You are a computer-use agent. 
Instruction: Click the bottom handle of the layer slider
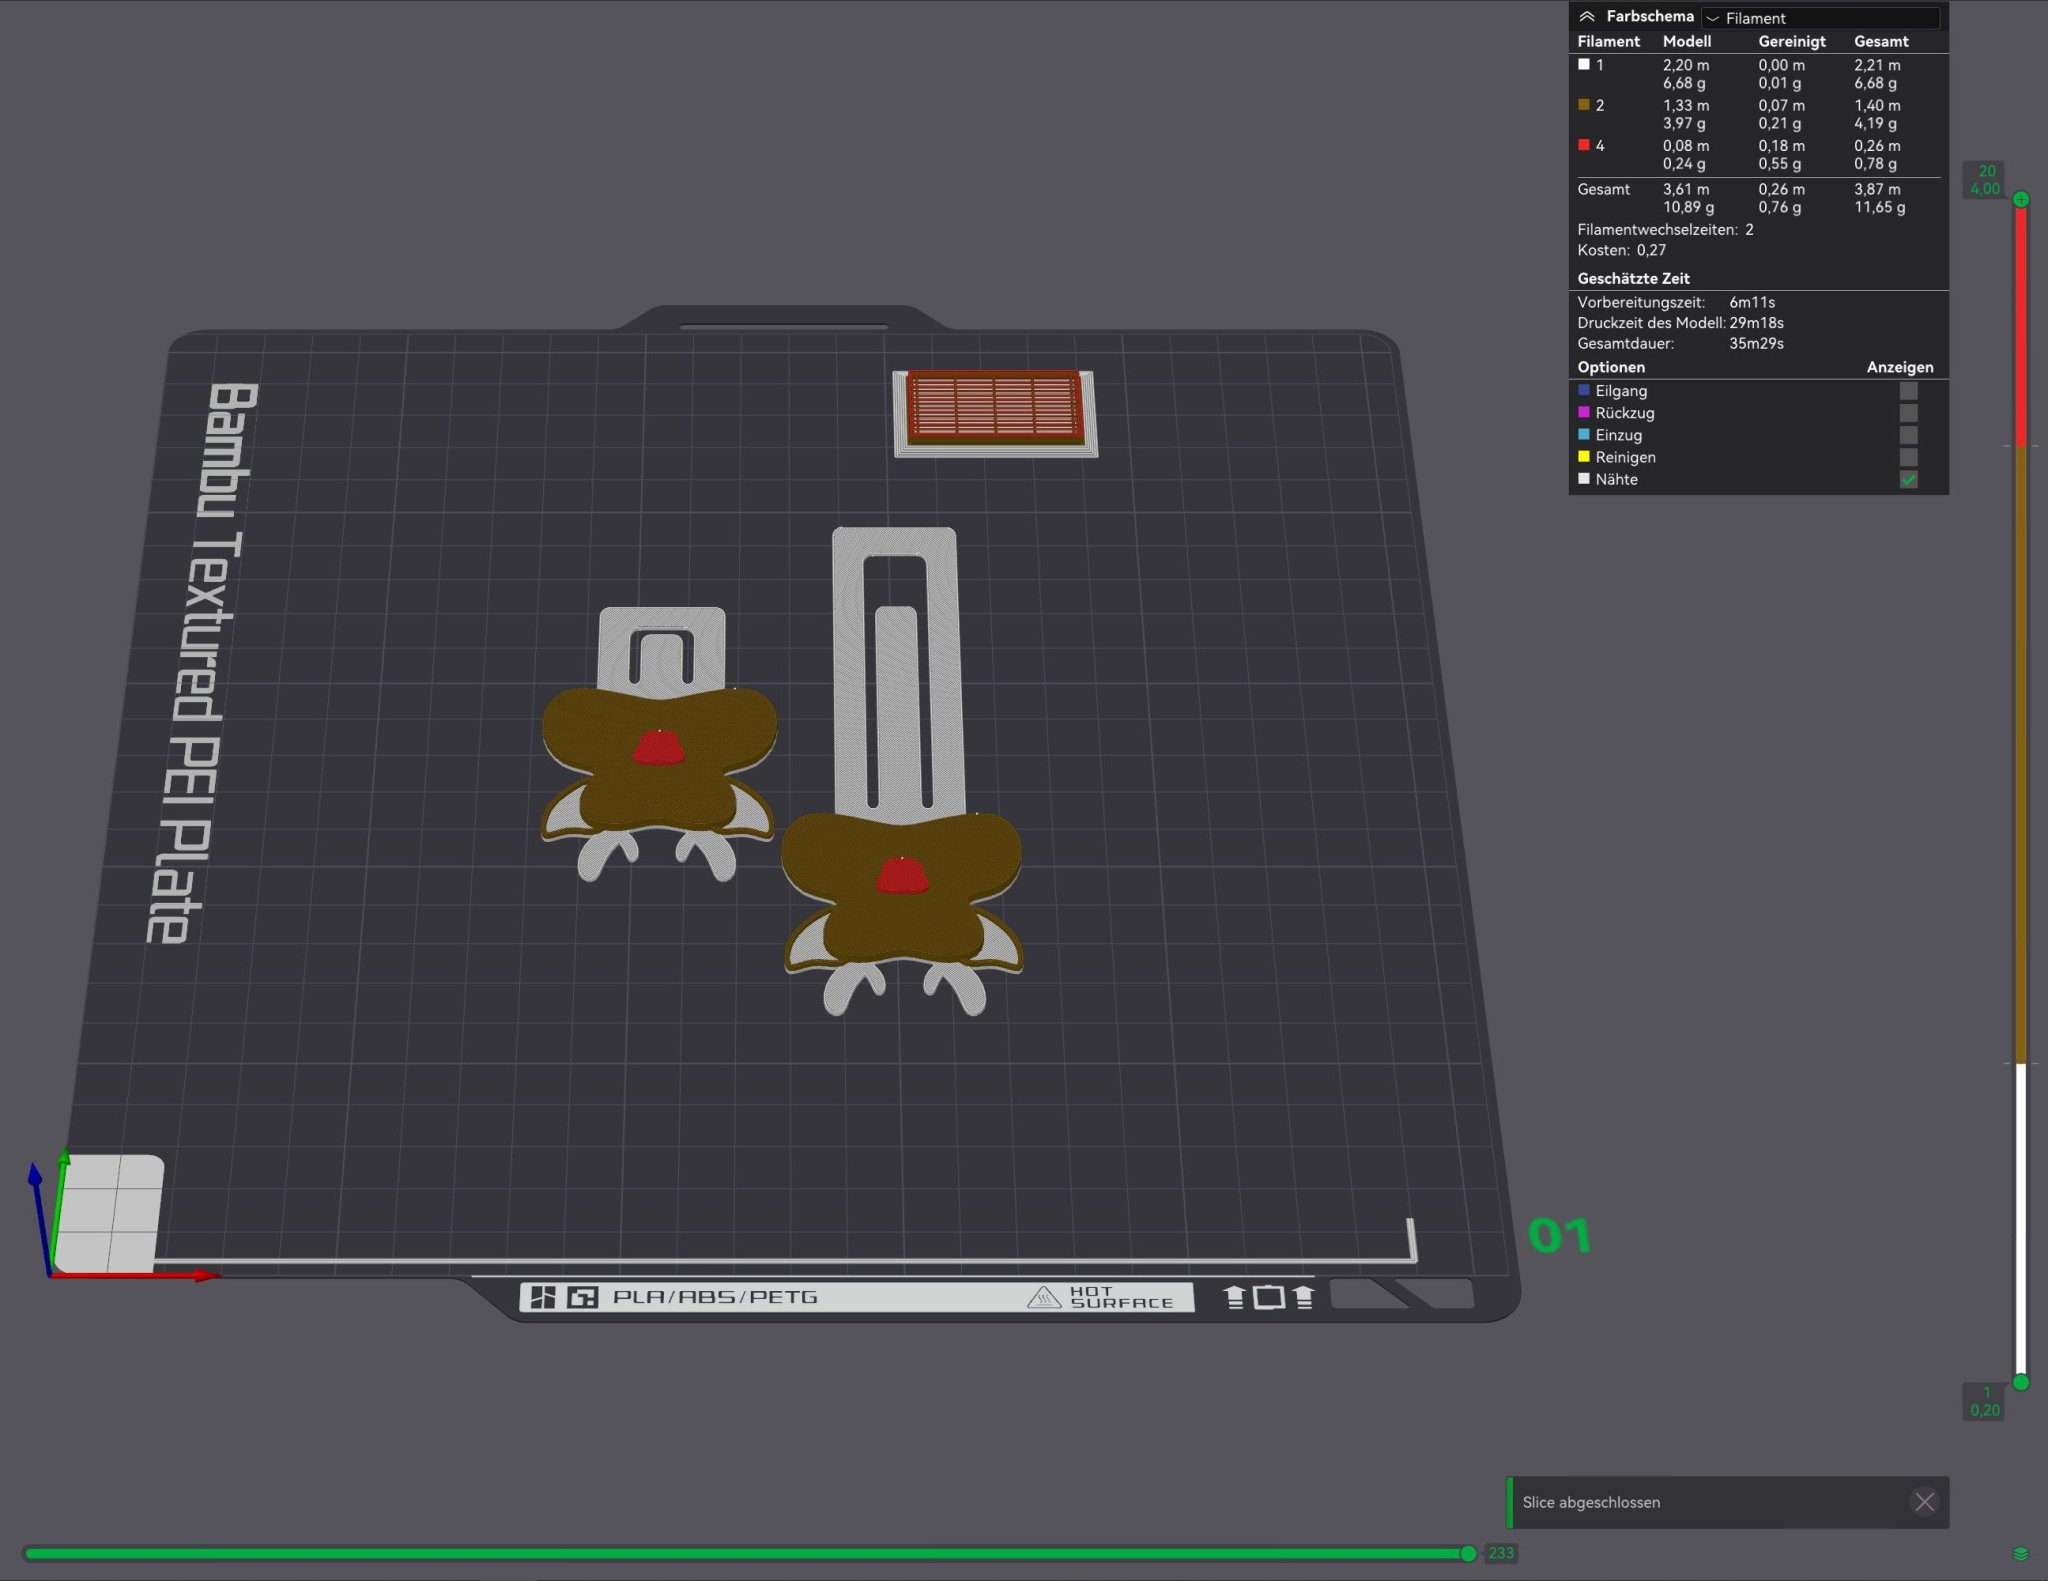[x=2020, y=1382]
